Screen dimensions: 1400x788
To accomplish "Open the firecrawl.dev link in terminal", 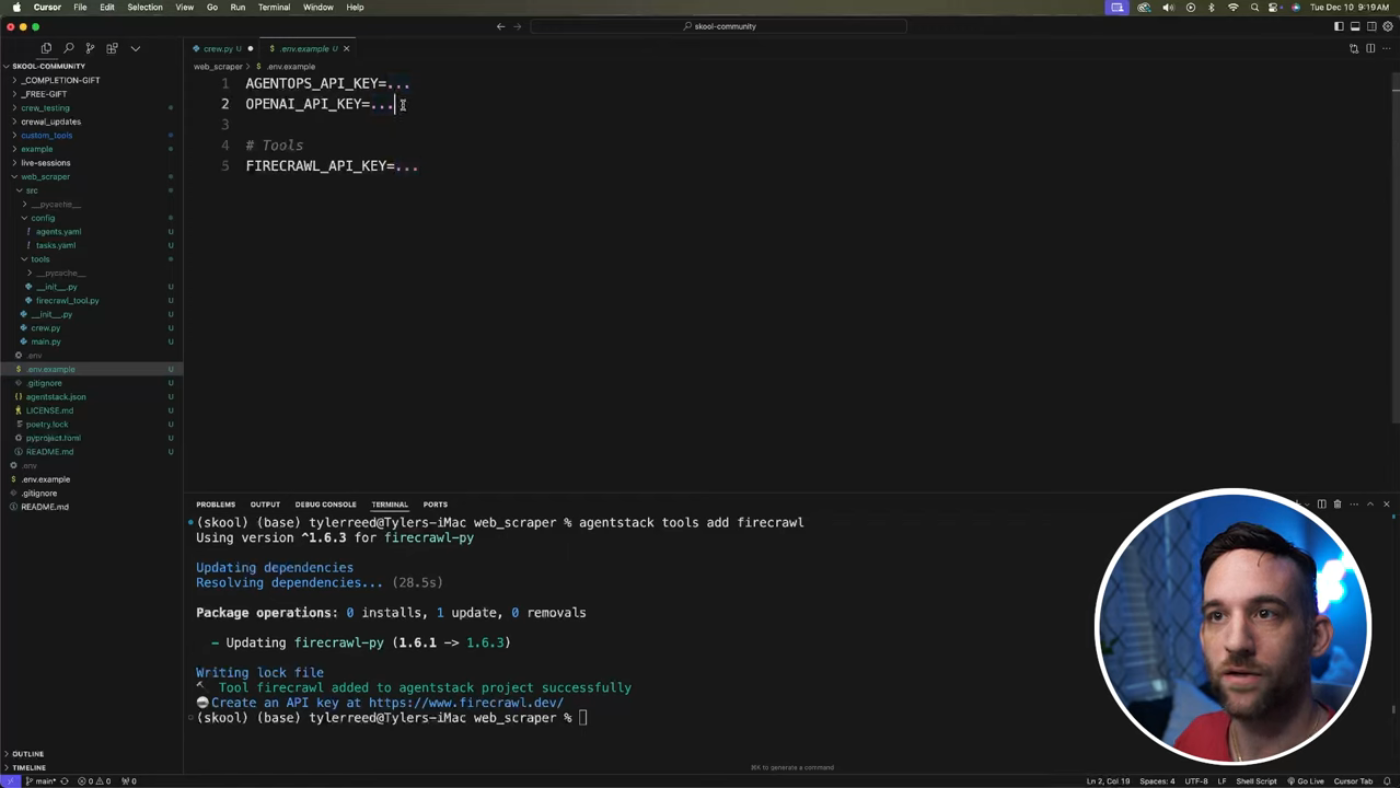I will tap(466, 703).
